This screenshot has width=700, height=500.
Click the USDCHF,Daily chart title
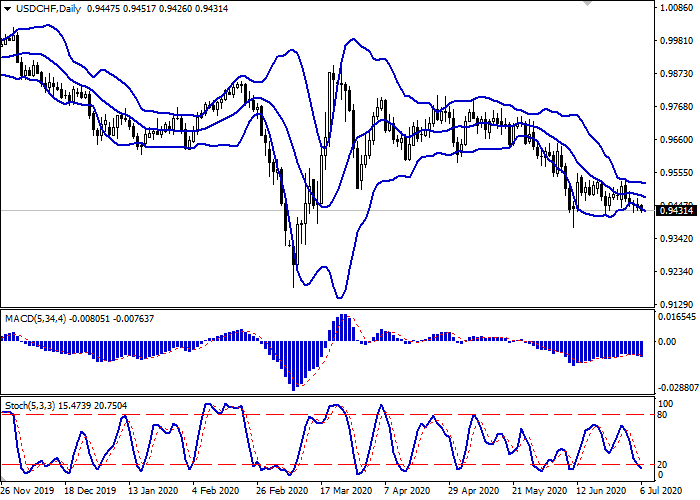43,9
